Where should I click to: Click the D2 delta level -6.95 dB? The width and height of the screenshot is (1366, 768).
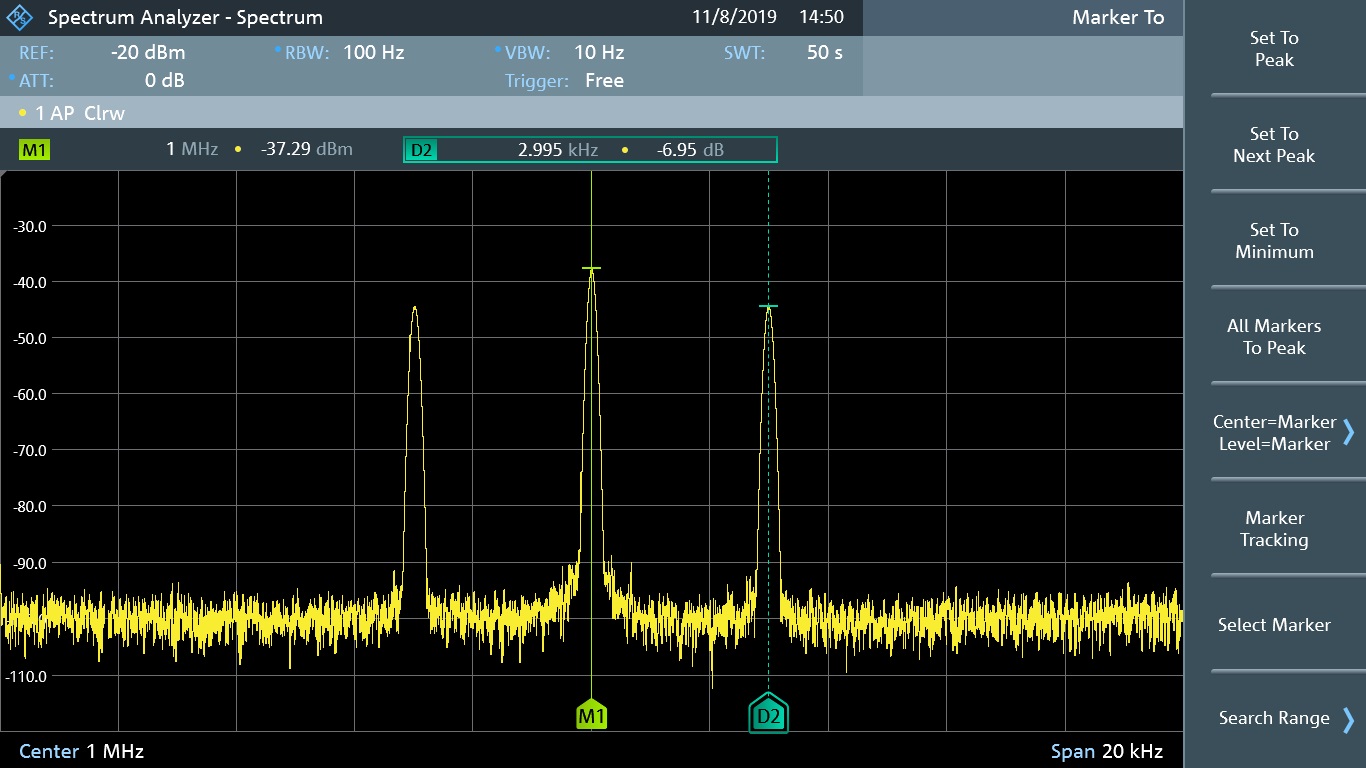(x=690, y=150)
